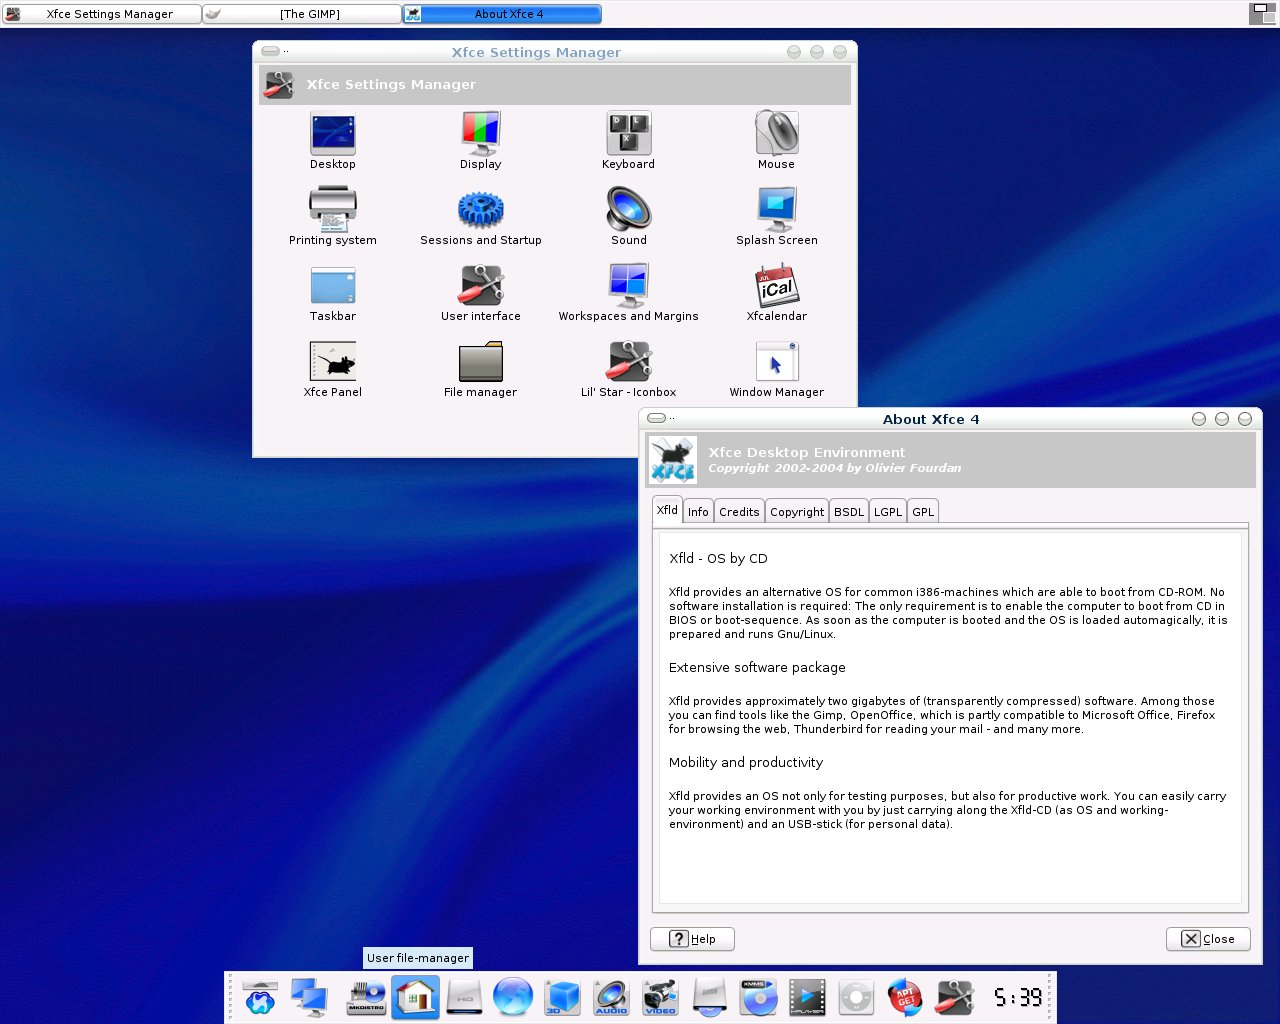The width and height of the screenshot is (1280, 1024).
Task: Switch to the GPL tab
Action: (923, 511)
